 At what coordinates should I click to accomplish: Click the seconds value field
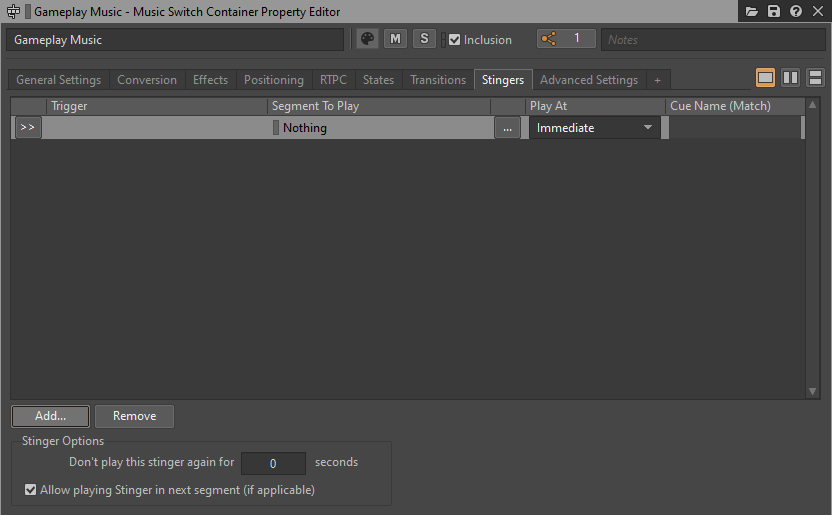273,463
